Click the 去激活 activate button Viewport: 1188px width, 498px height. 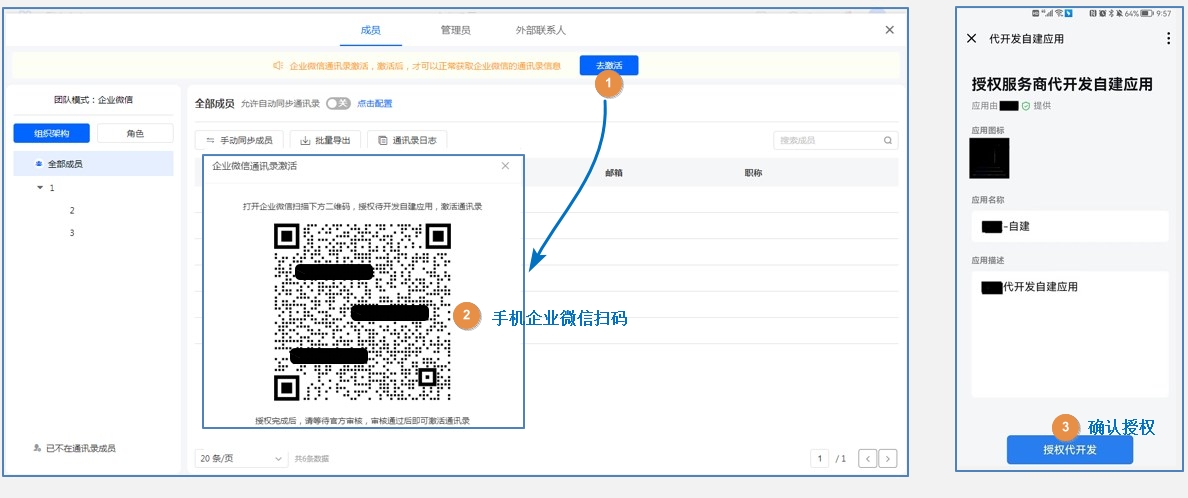click(608, 65)
